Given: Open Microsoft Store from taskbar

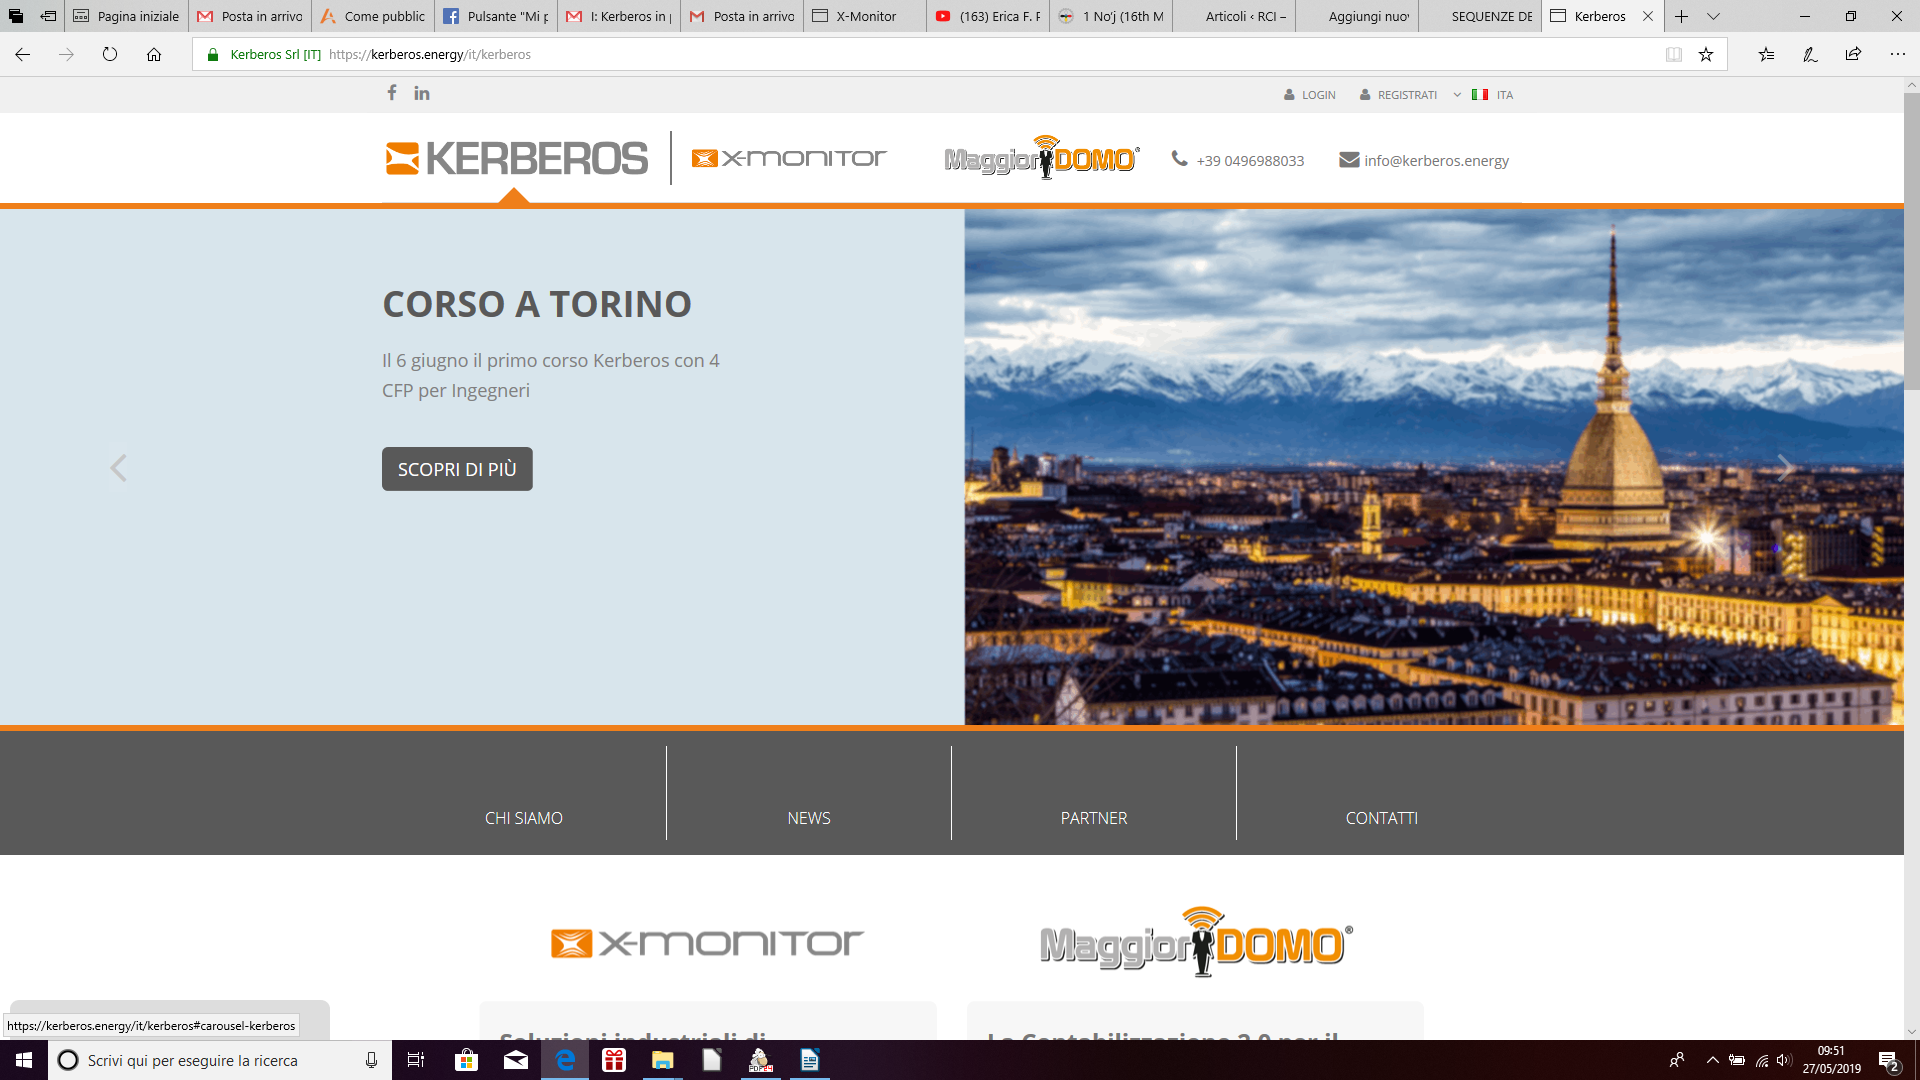Looking at the screenshot, I should [x=466, y=1060].
